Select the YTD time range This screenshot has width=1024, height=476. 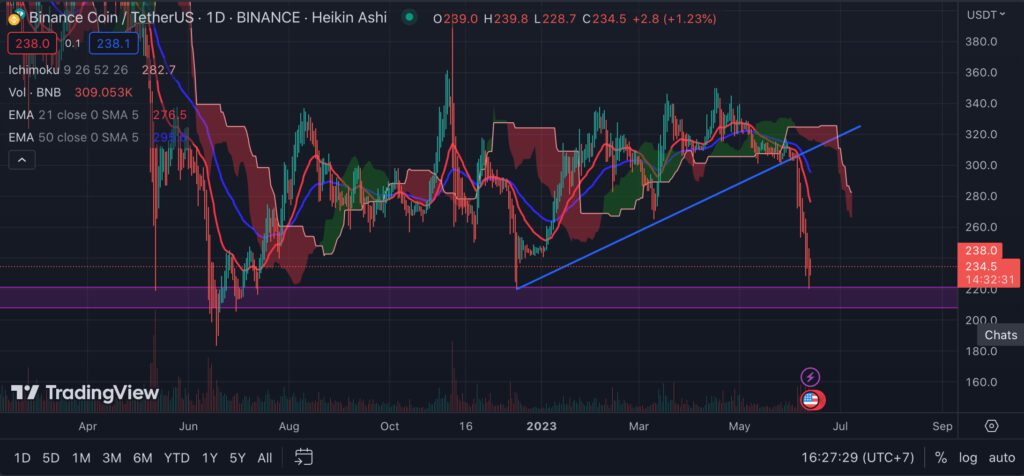(x=176, y=458)
